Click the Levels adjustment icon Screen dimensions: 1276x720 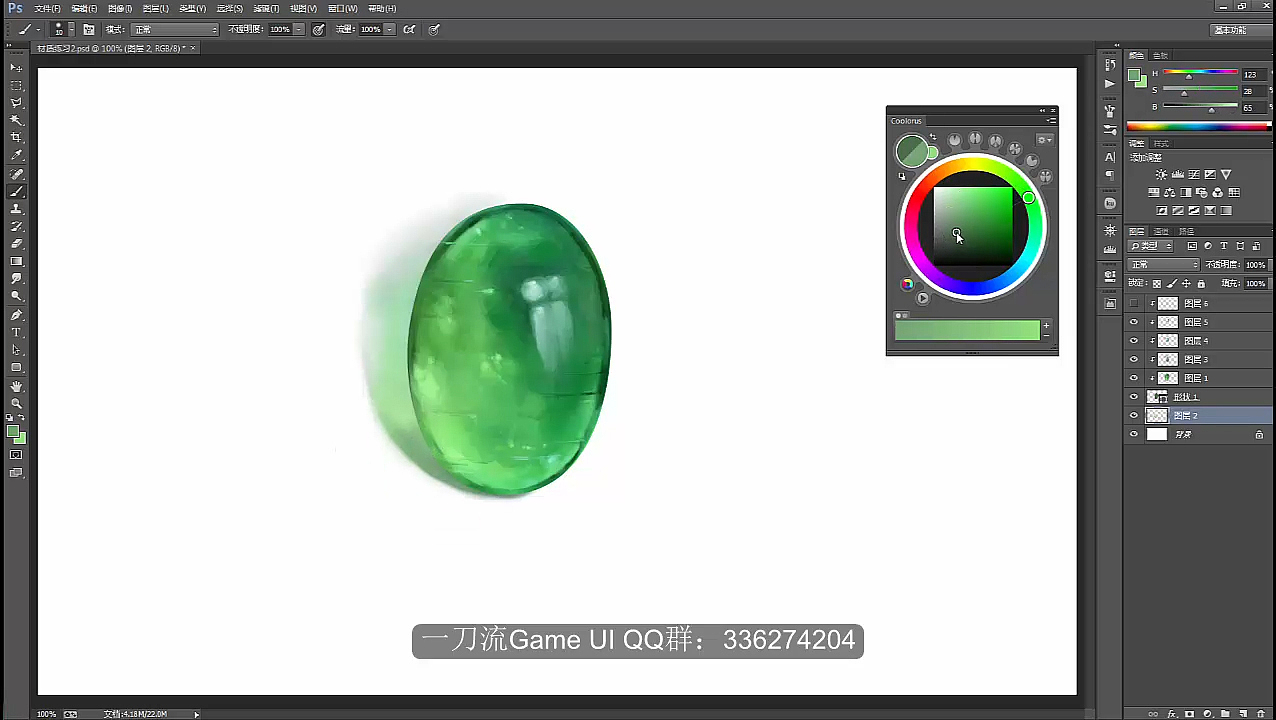click(x=1177, y=175)
